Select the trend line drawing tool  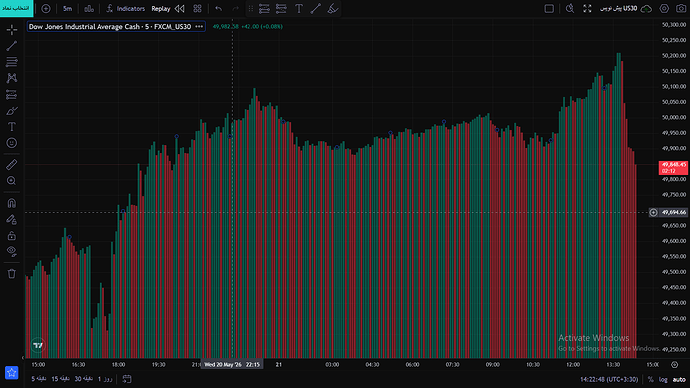(x=12, y=46)
